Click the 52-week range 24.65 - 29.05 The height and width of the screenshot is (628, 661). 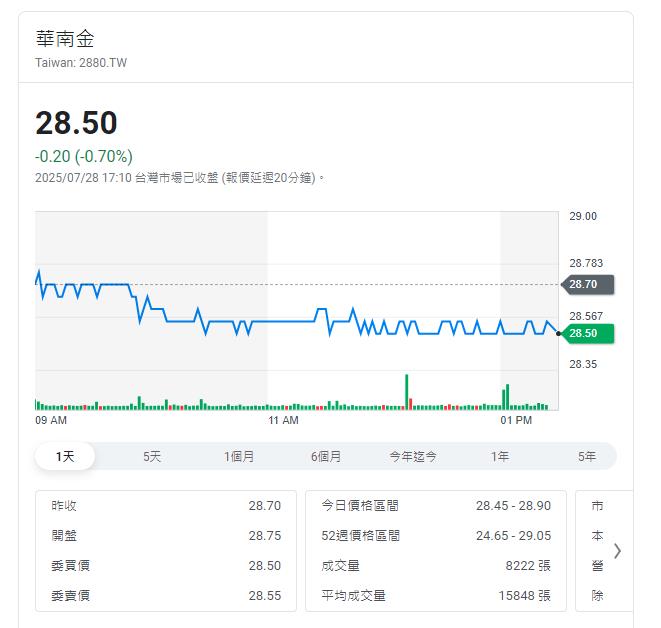[x=513, y=536]
